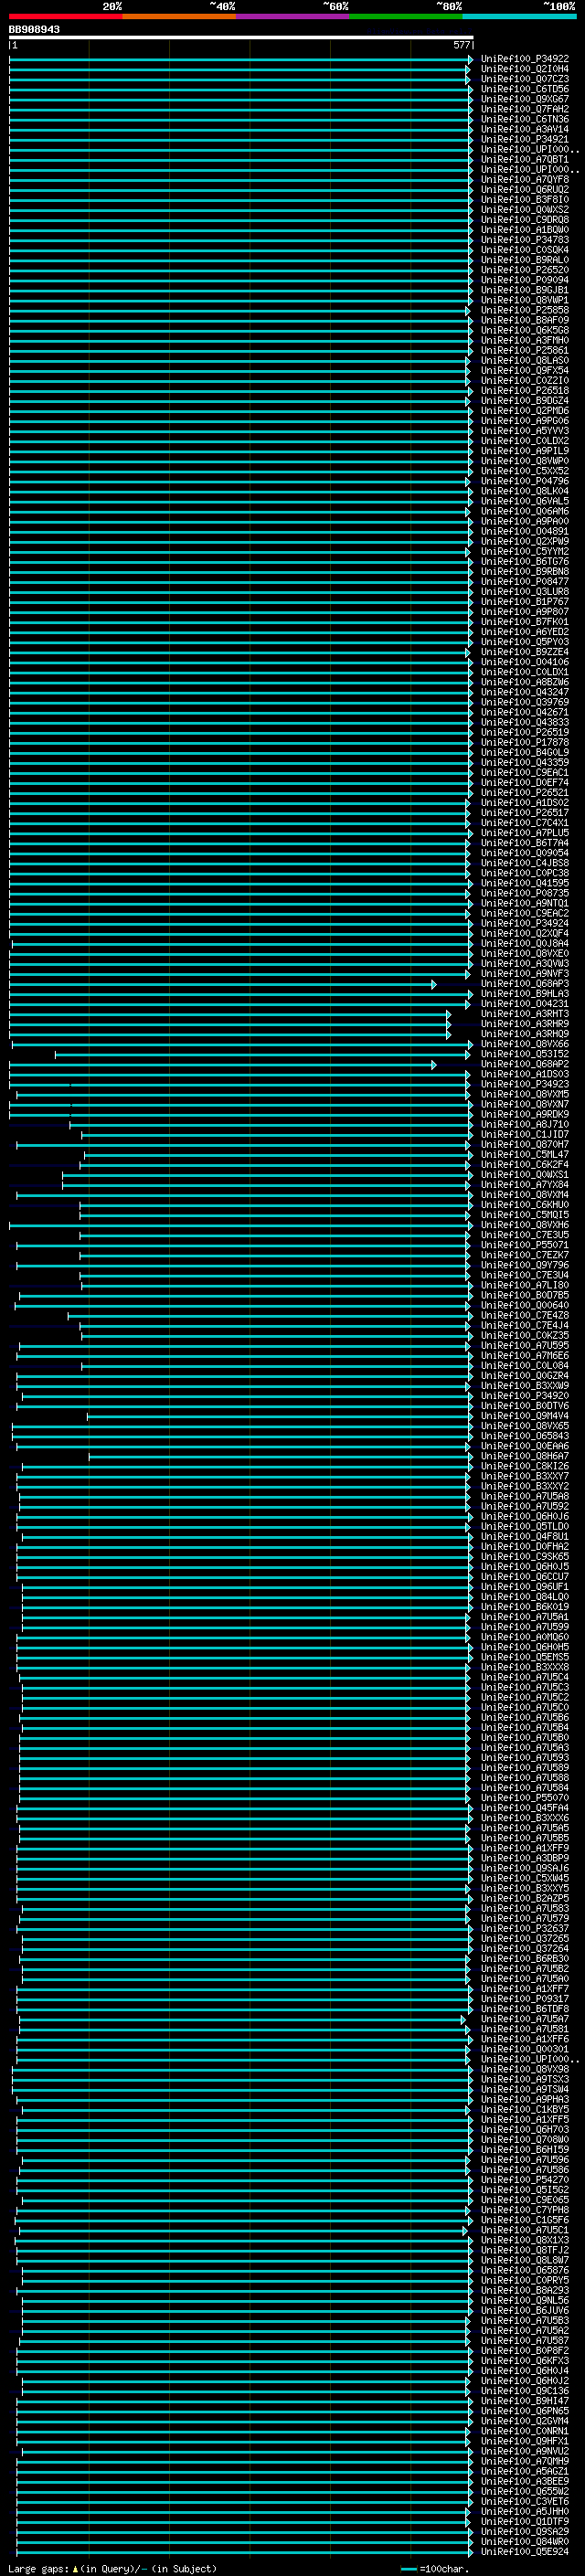
Task: Select the UniRef100_P26519 label
Action: click(x=525, y=732)
